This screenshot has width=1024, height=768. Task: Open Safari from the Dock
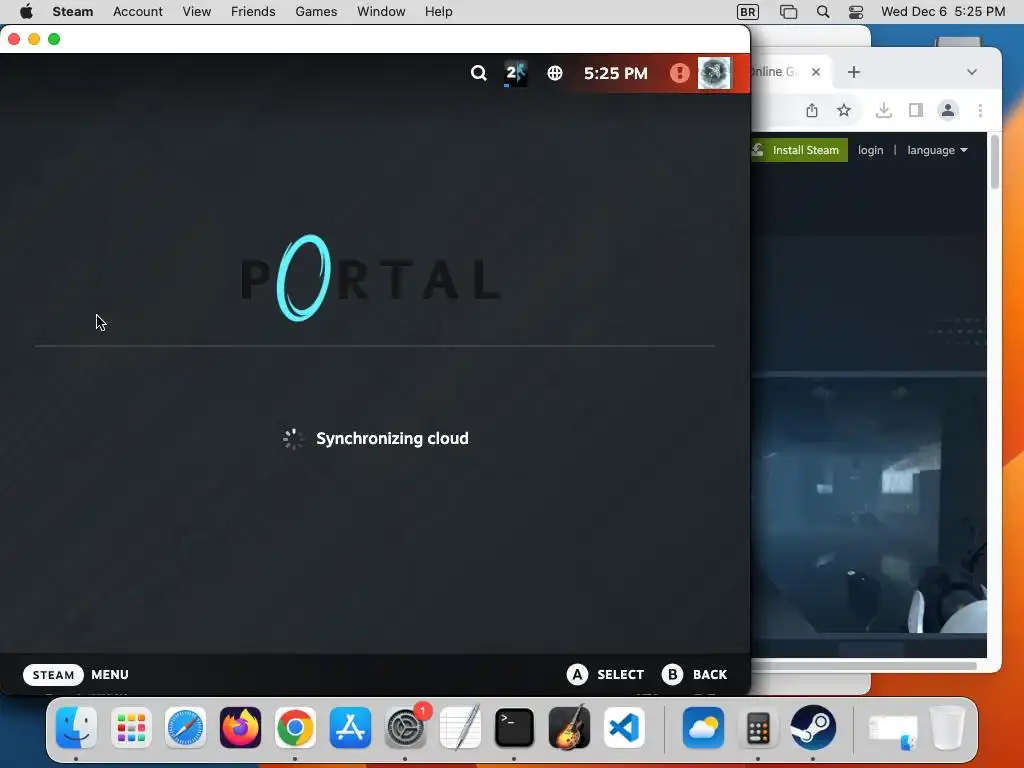click(185, 728)
